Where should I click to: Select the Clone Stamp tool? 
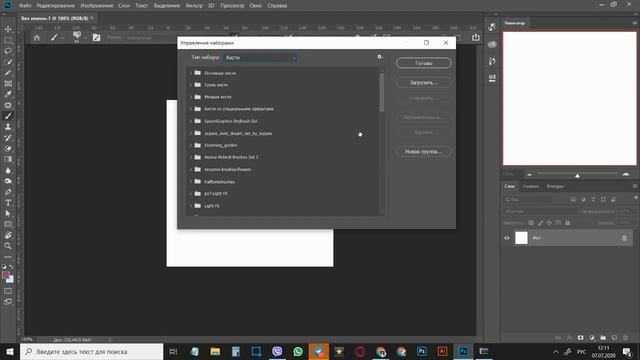click(8, 127)
